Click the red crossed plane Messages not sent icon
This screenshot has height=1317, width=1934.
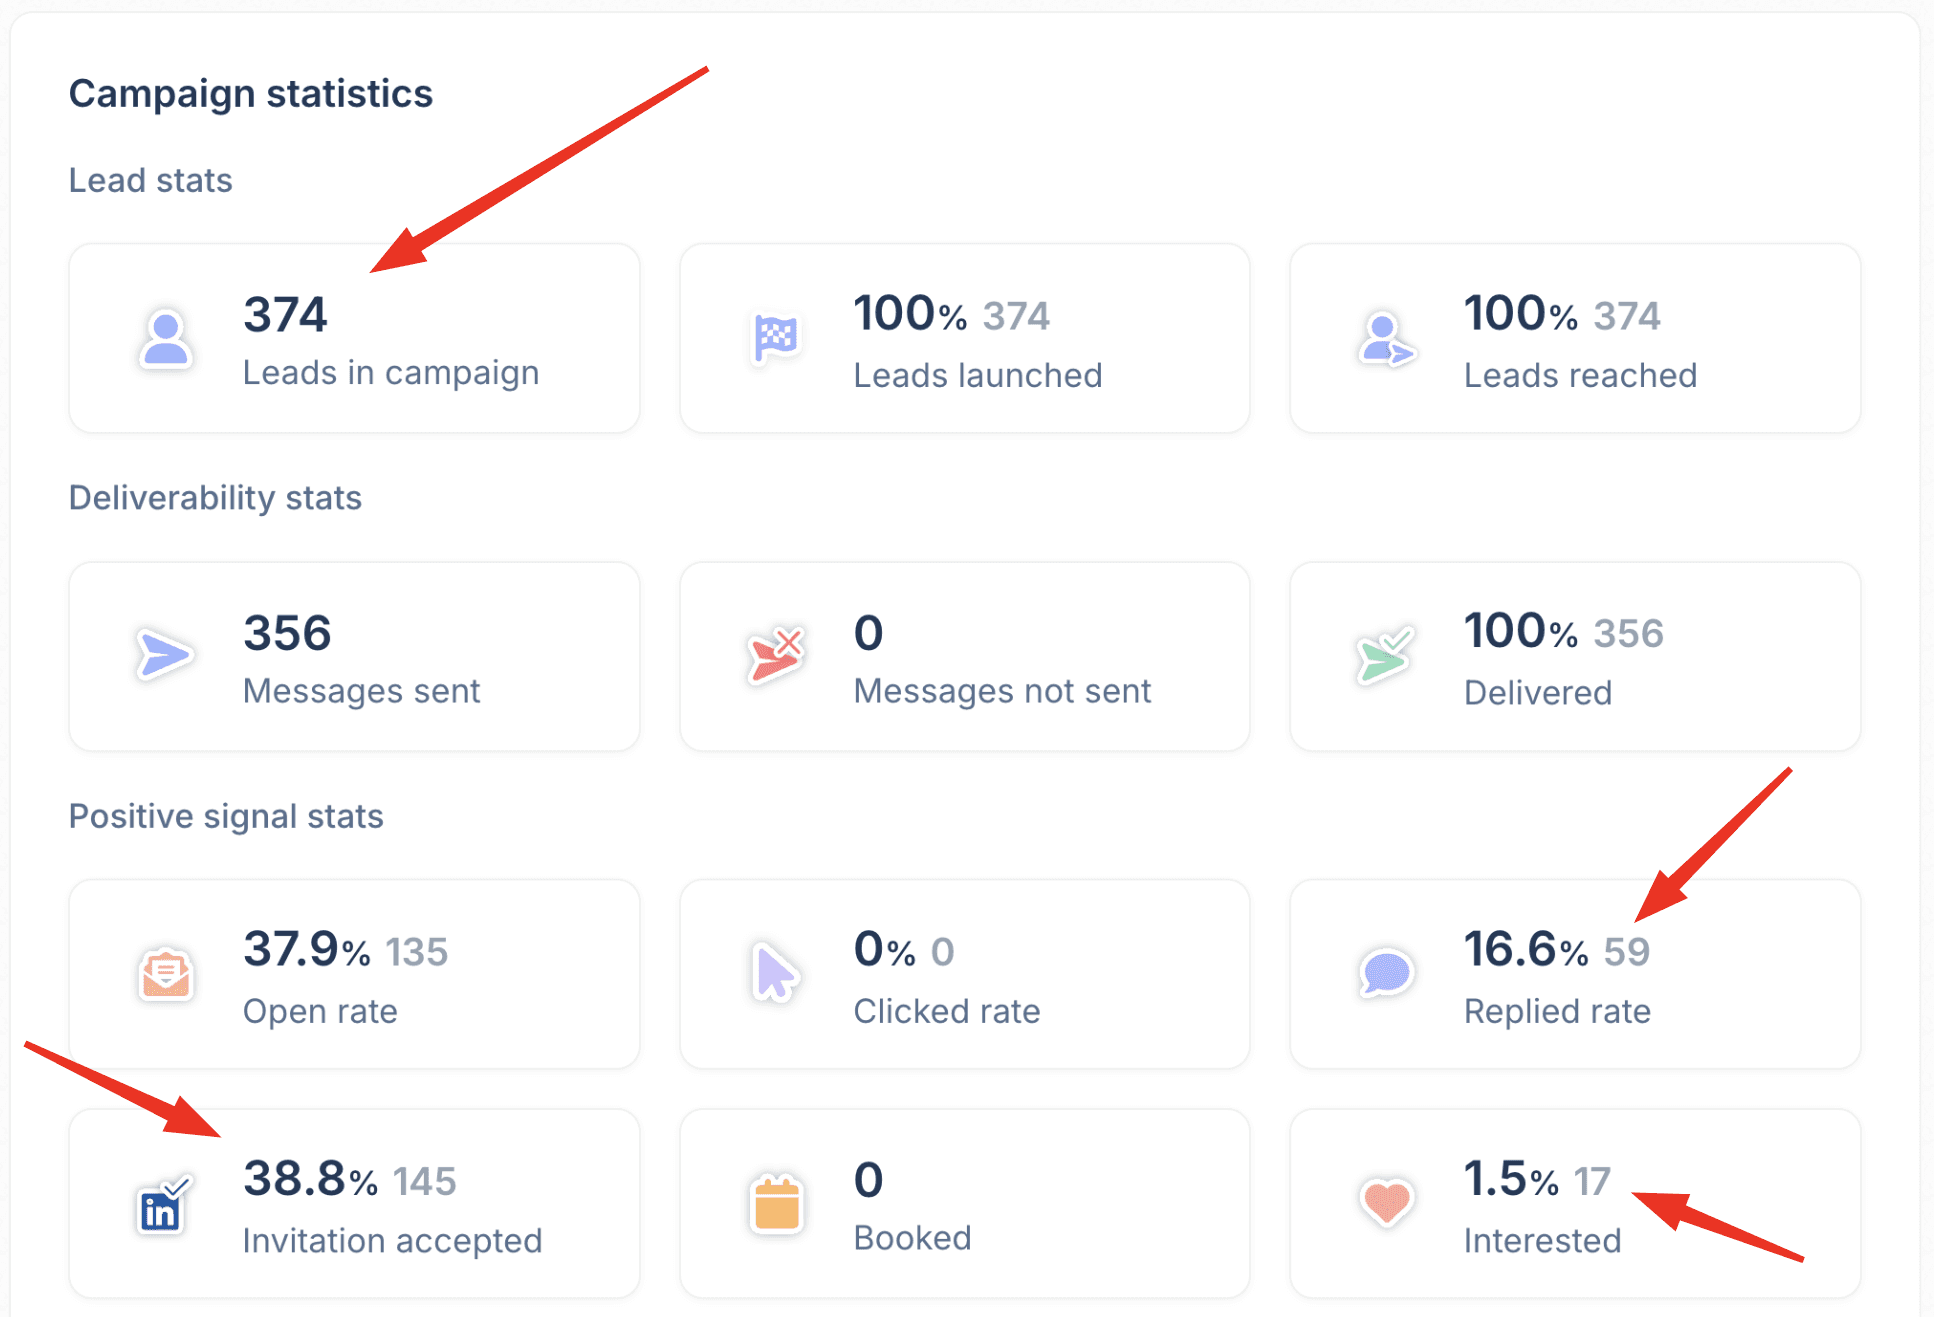(776, 657)
